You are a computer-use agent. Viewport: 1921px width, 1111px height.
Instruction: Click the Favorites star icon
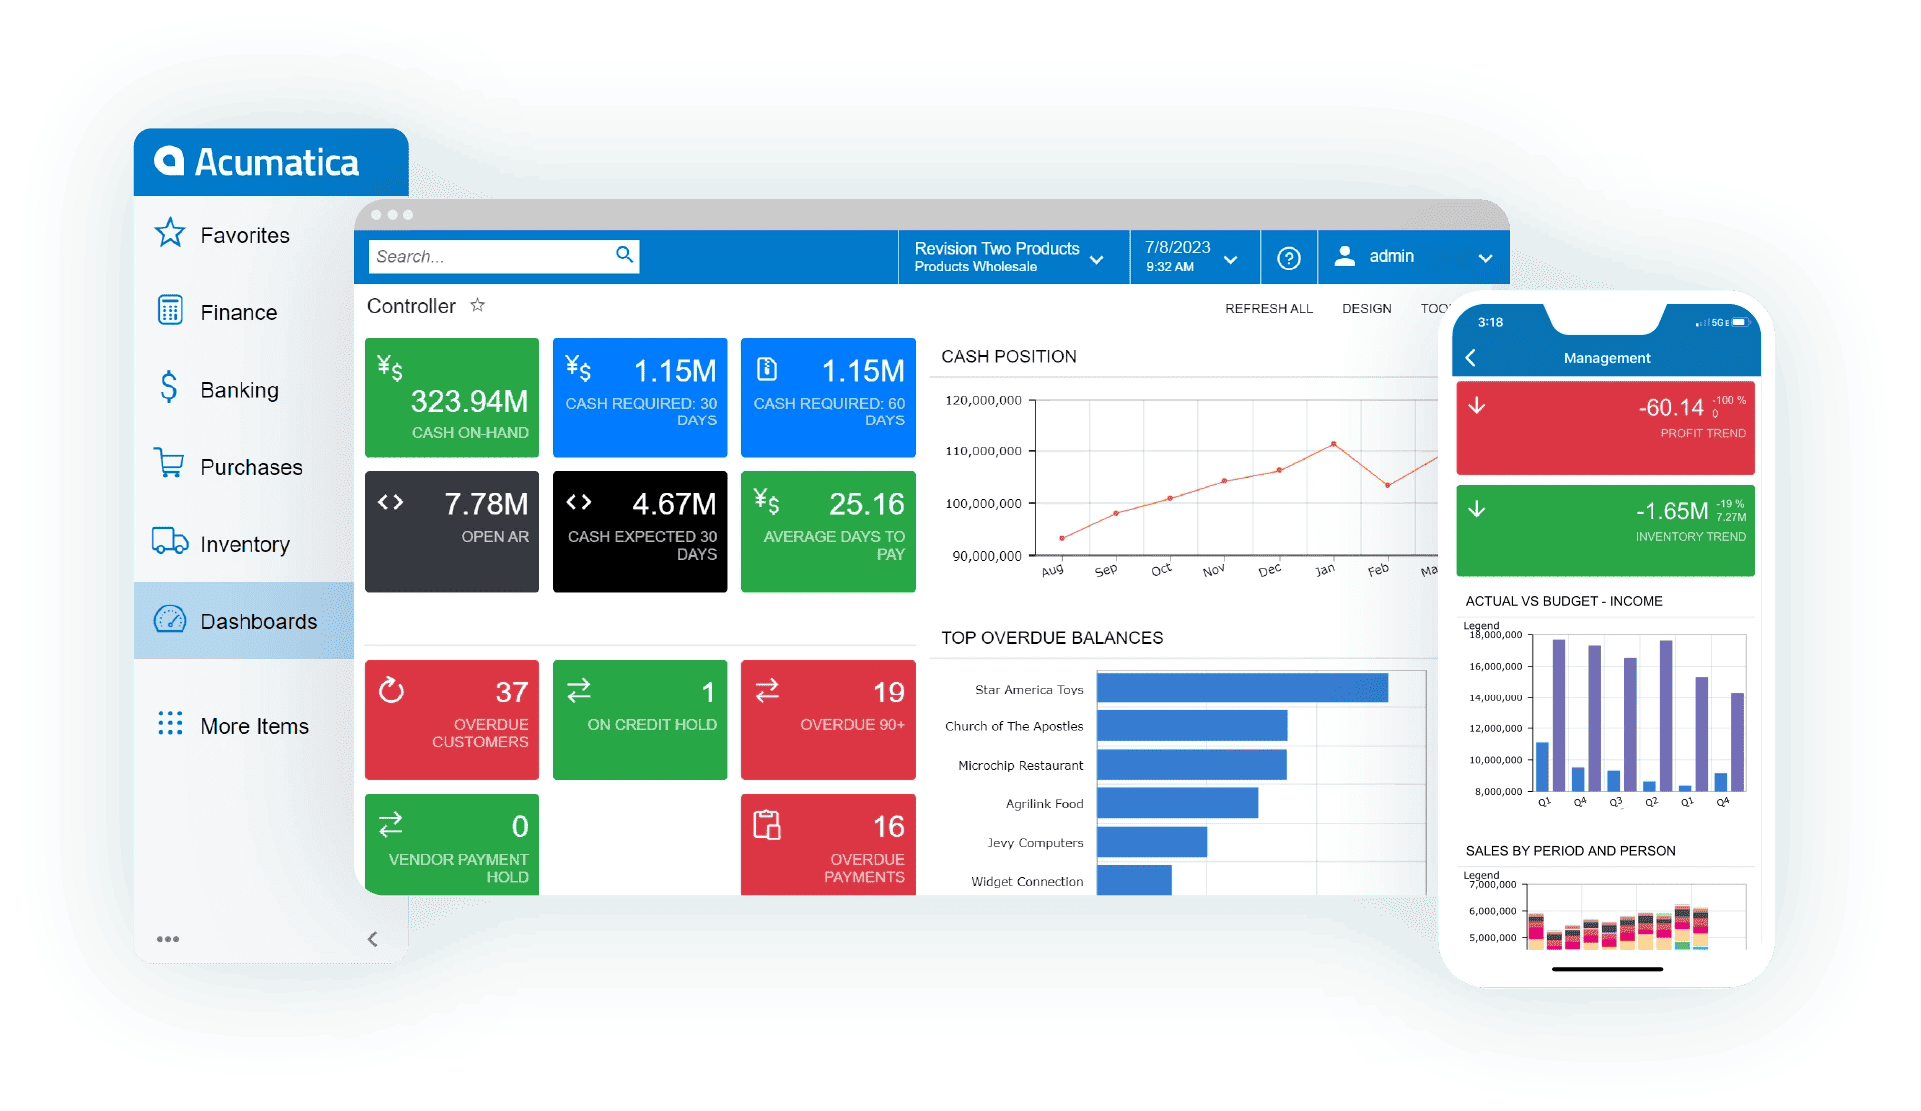[x=170, y=233]
